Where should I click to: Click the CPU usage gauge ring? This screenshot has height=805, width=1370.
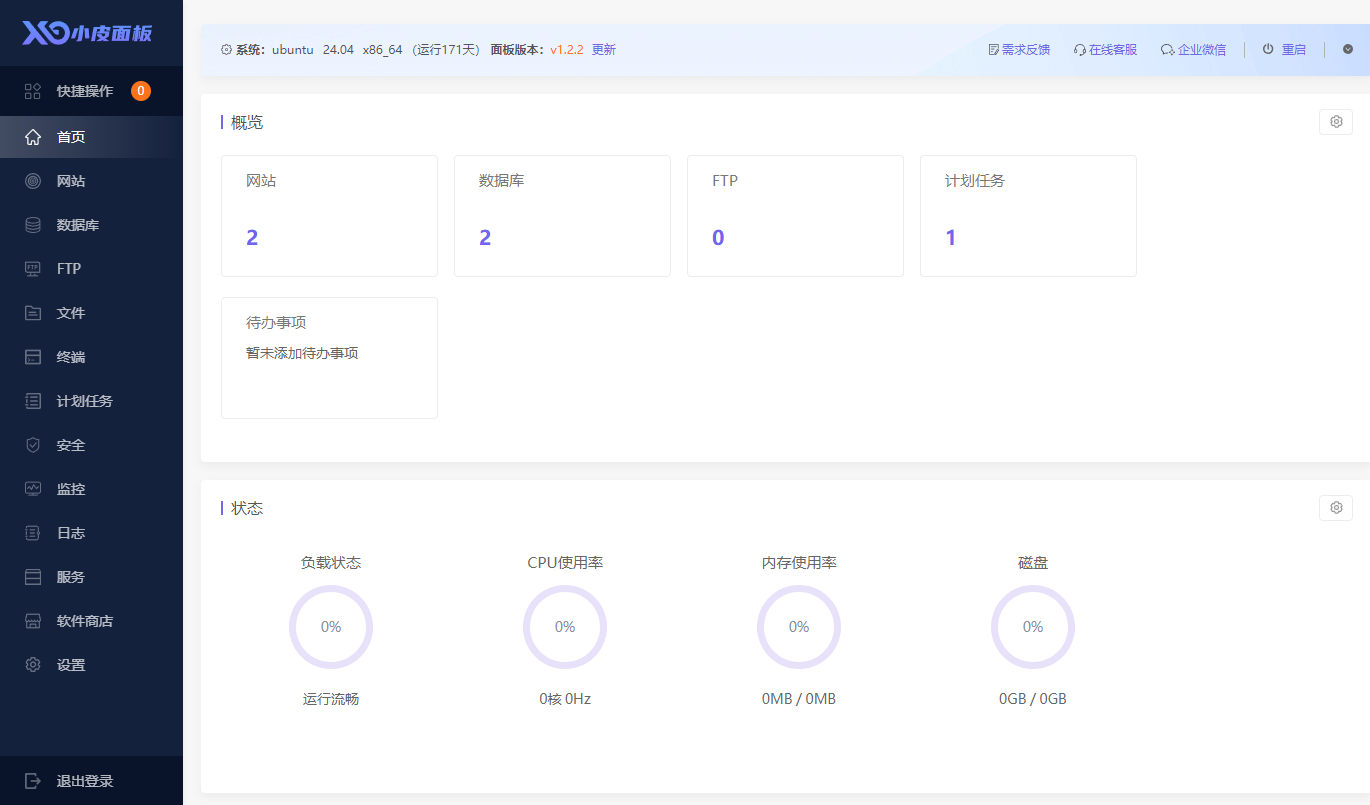pyautogui.click(x=565, y=627)
